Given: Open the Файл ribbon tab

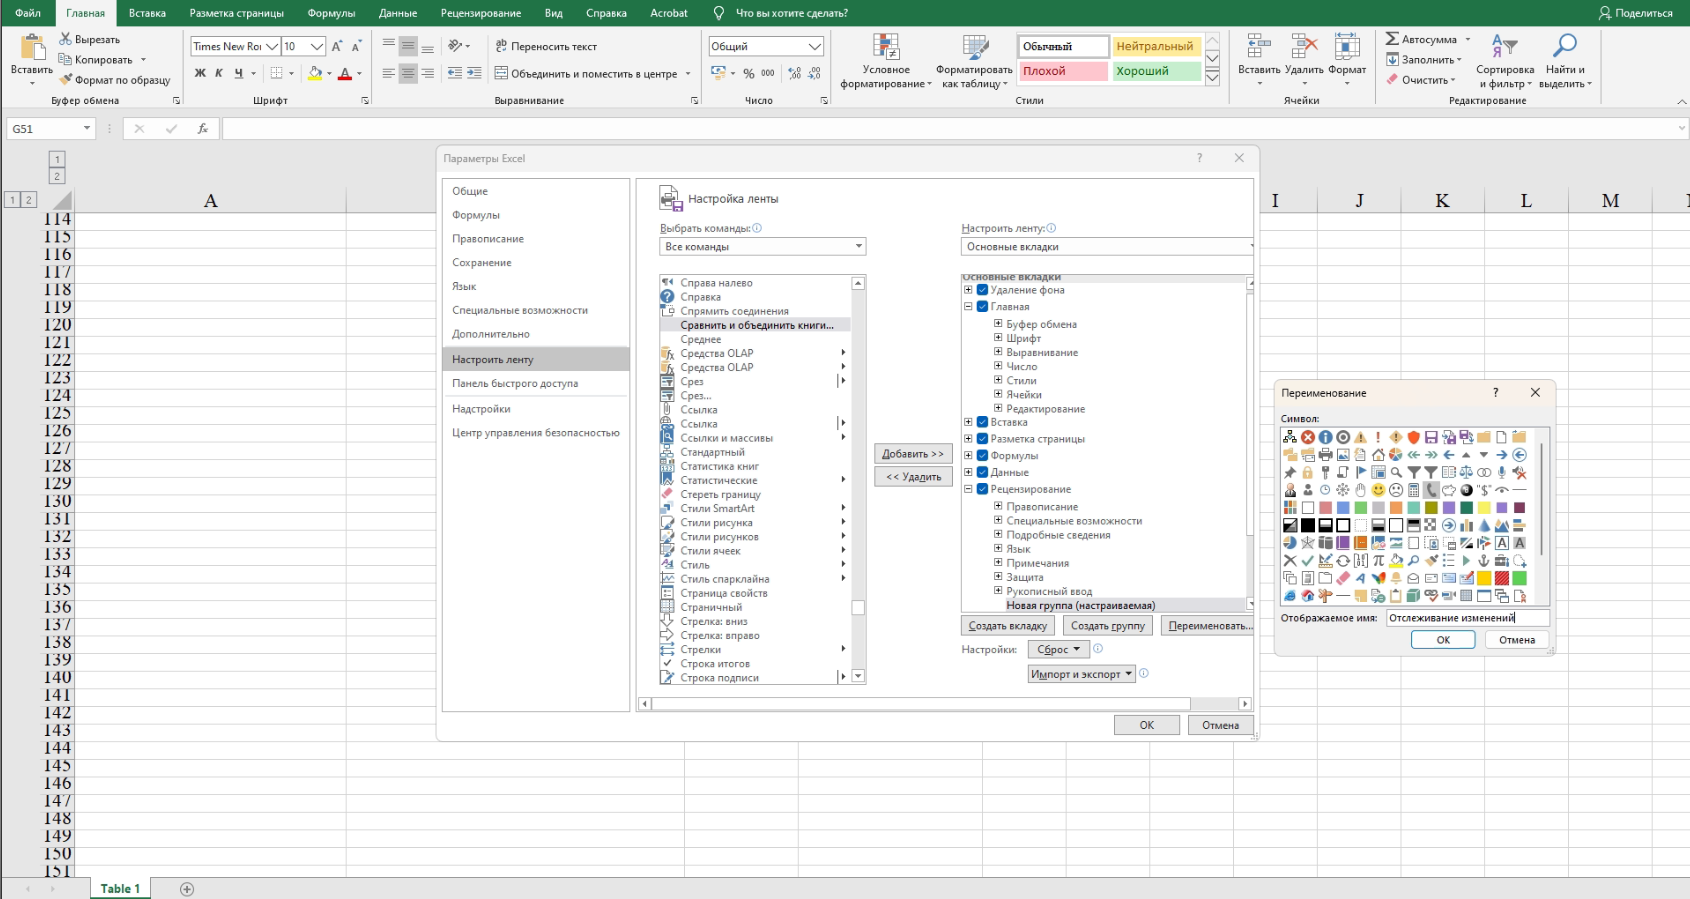Looking at the screenshot, I should (x=28, y=13).
